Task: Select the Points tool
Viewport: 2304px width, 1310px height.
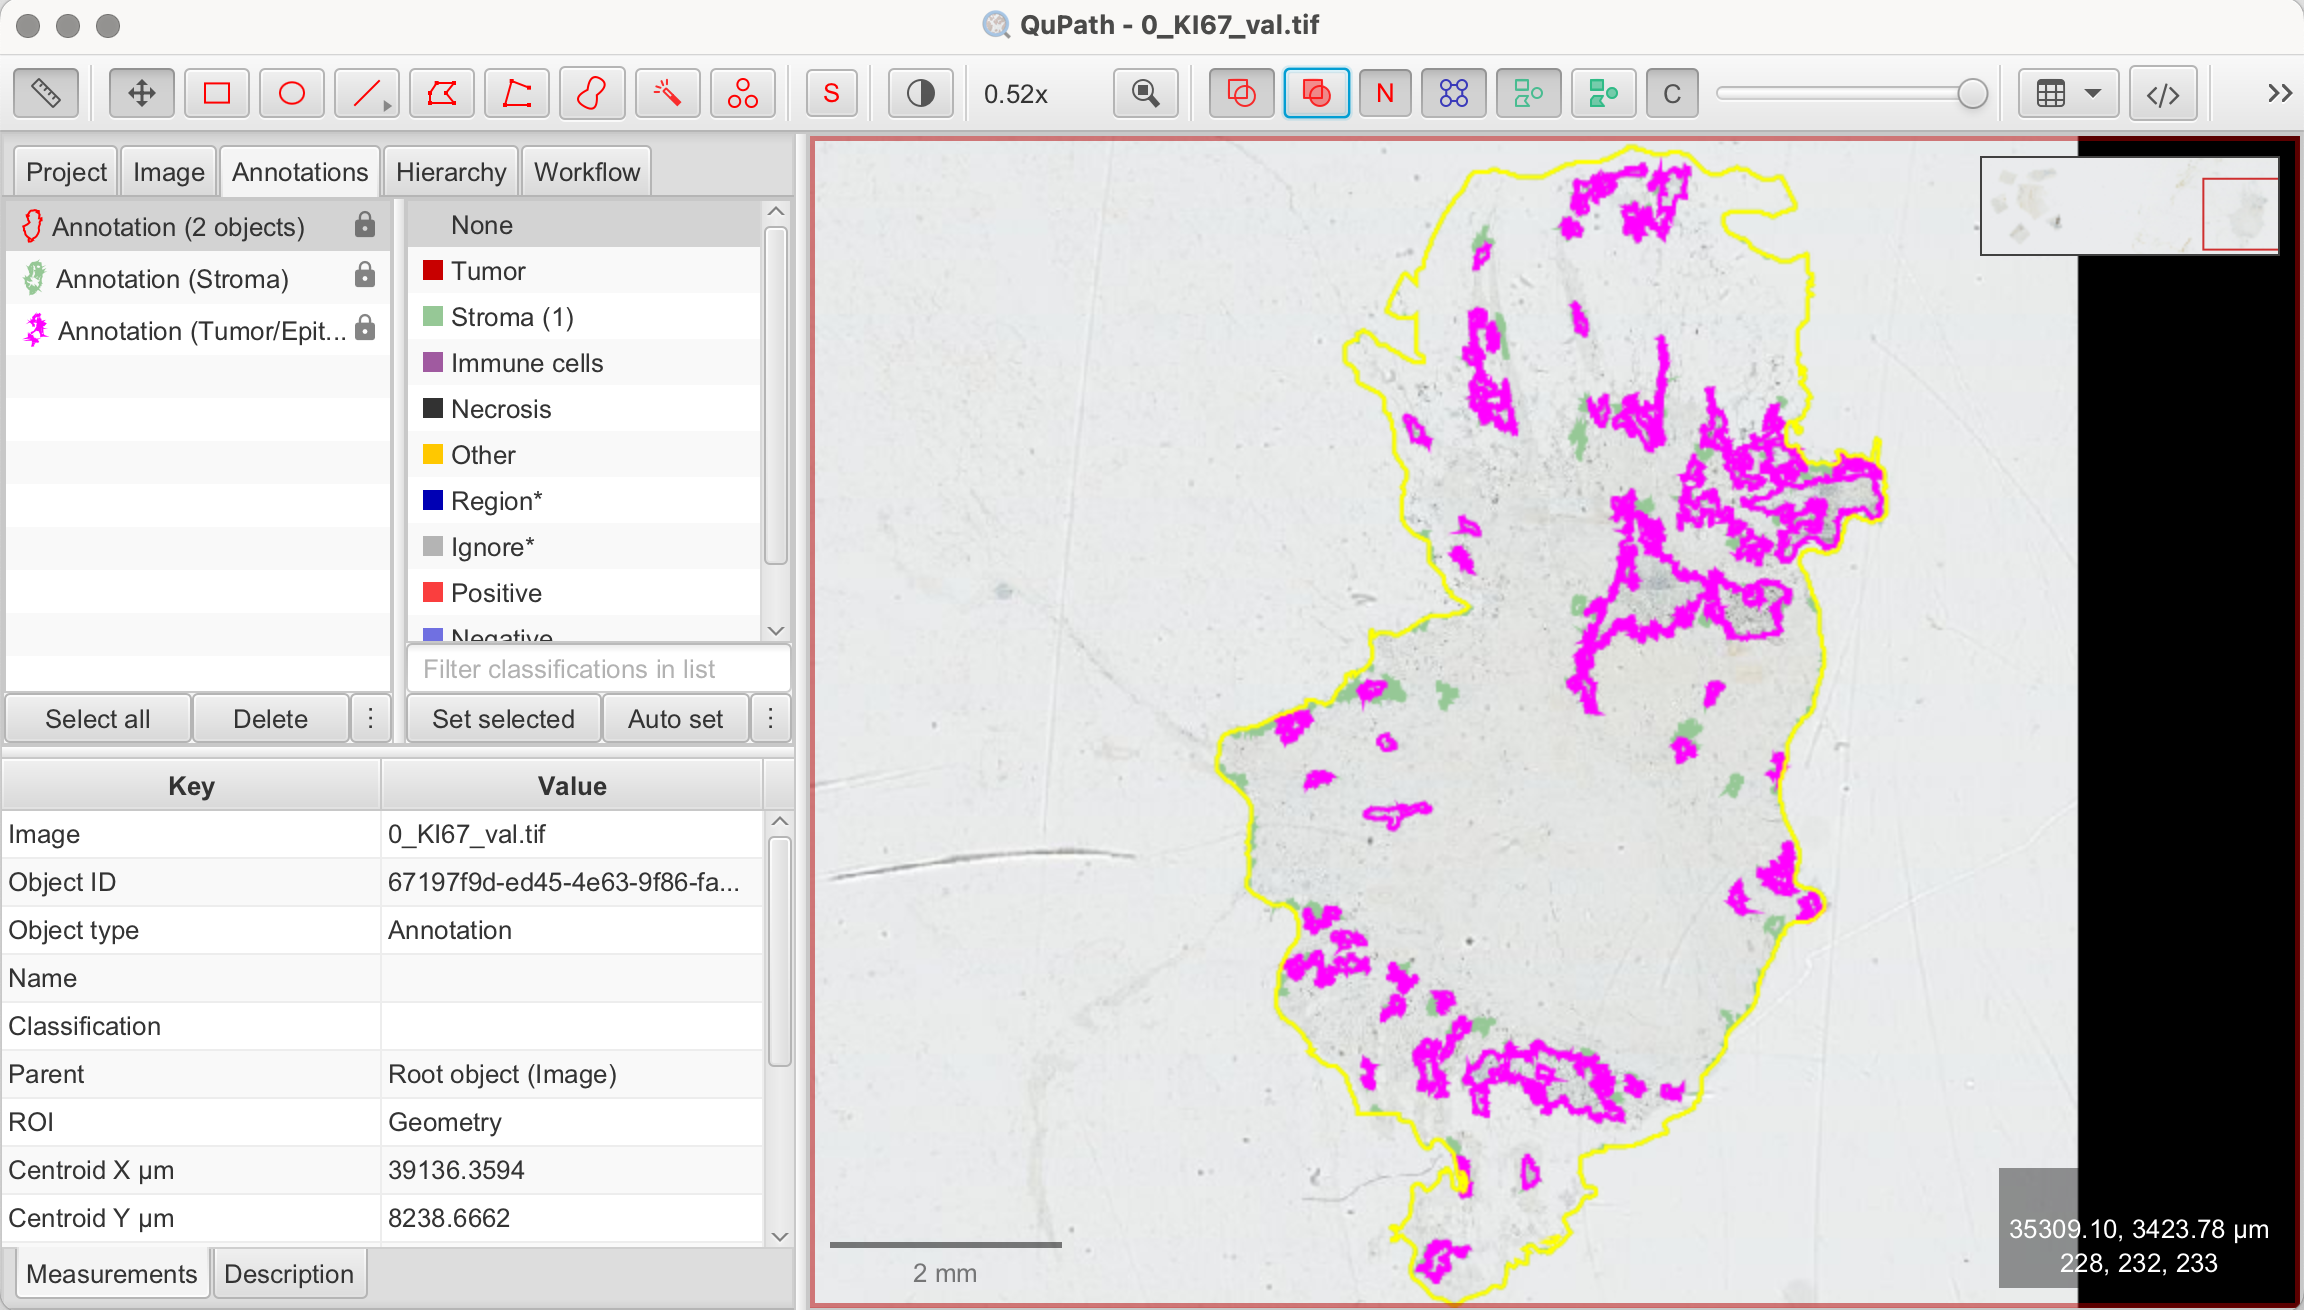Action: coord(742,94)
